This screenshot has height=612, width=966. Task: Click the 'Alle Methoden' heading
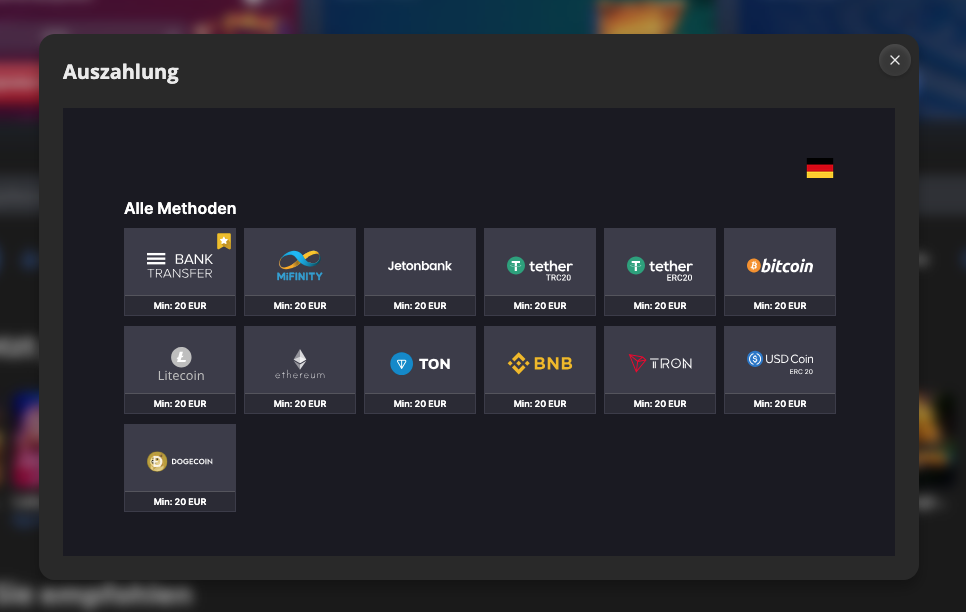coord(180,209)
